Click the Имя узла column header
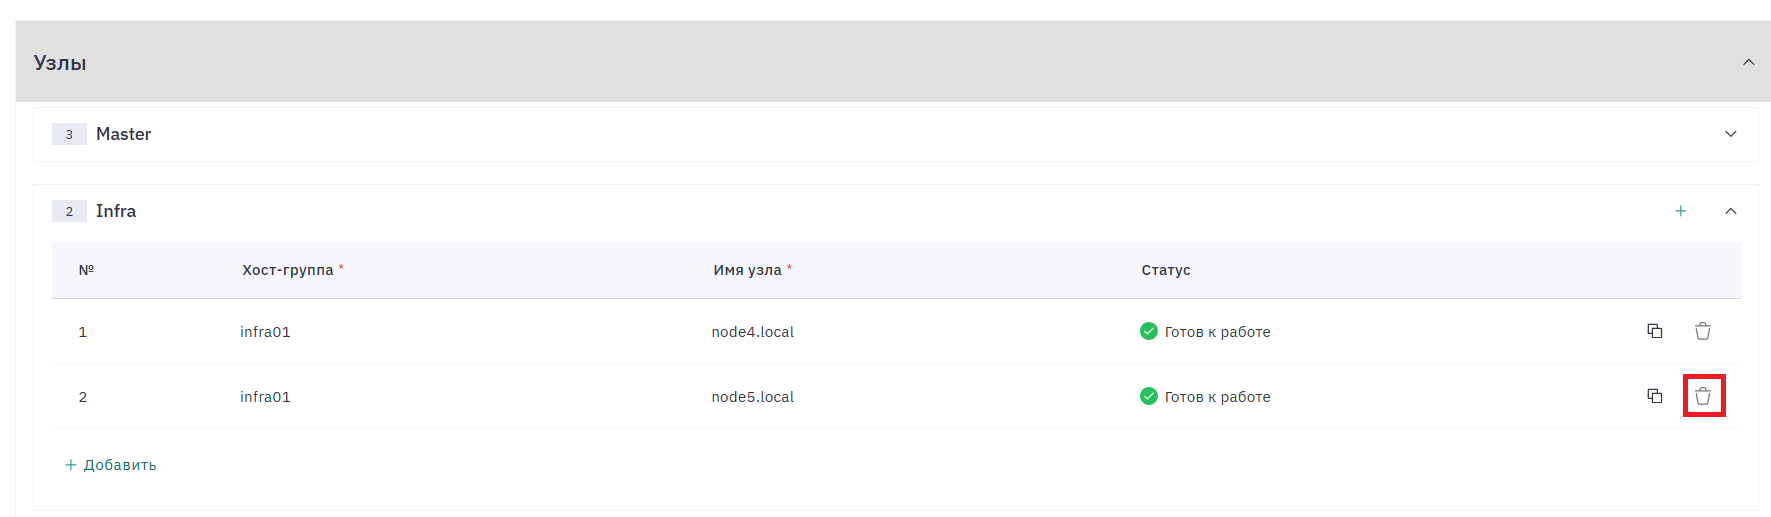 748,270
